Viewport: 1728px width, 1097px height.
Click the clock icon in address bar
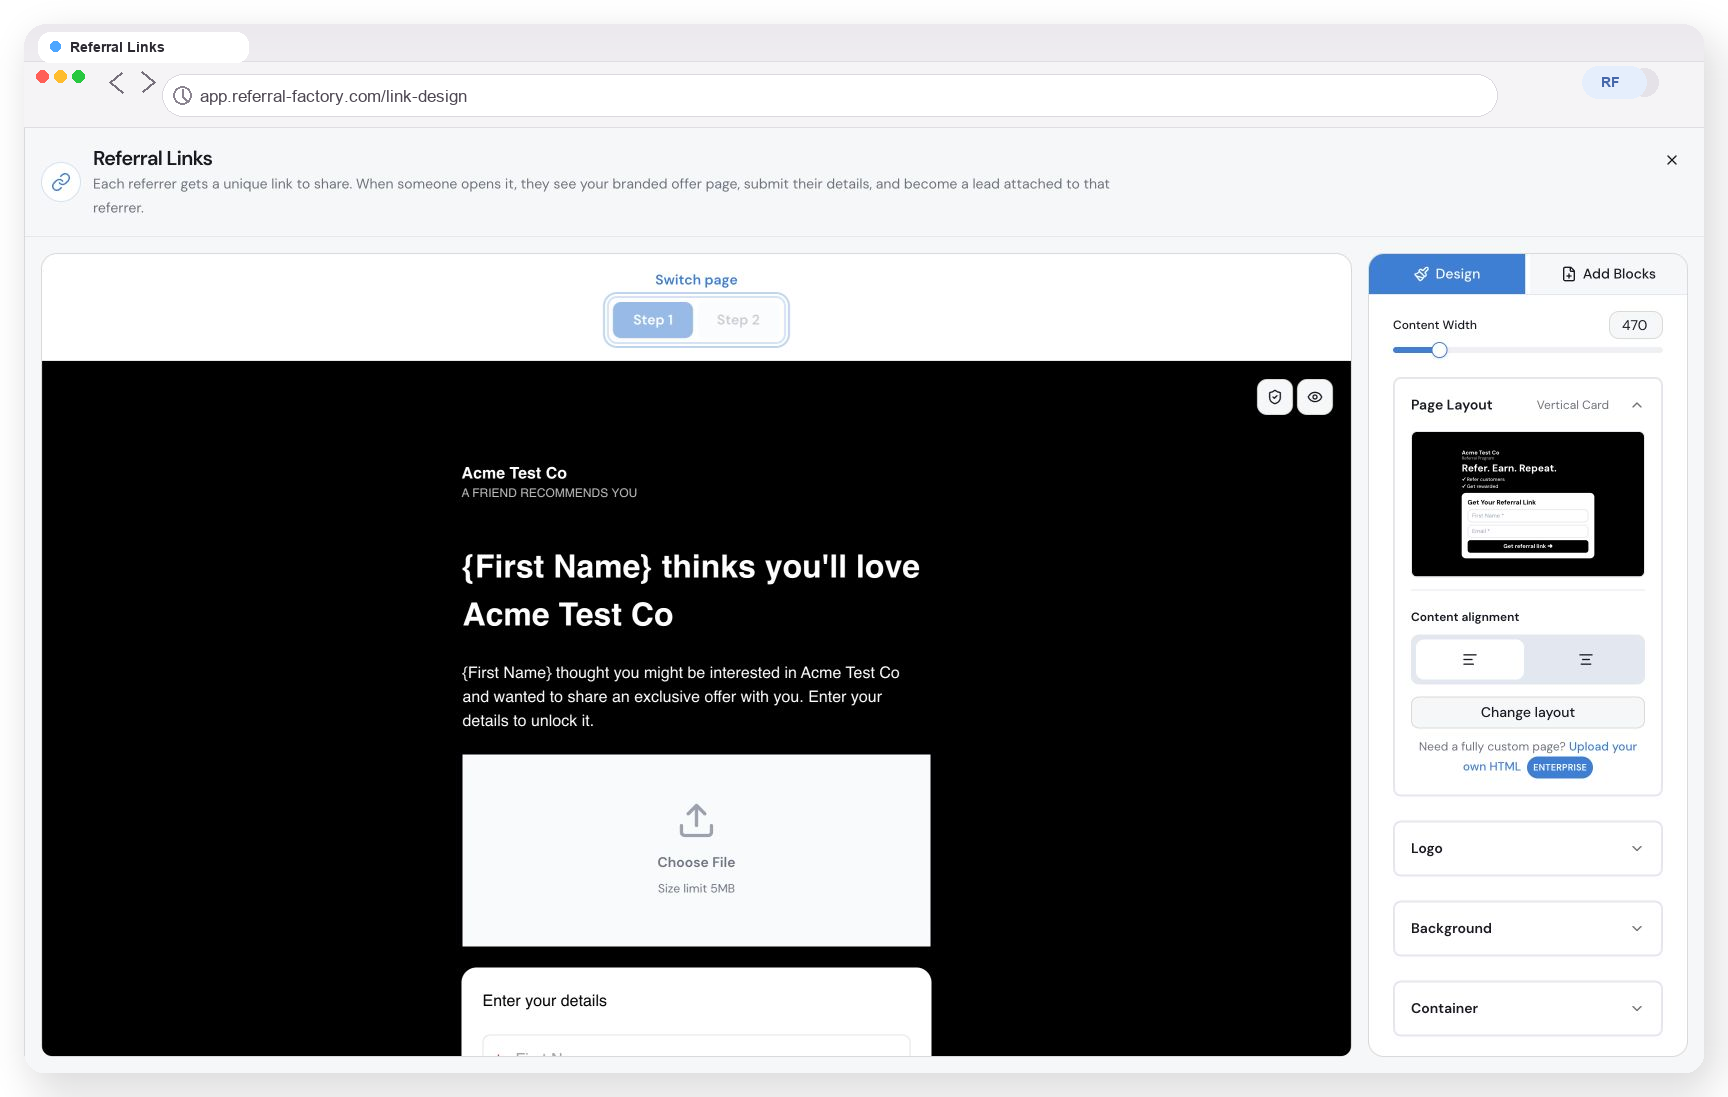pos(183,96)
